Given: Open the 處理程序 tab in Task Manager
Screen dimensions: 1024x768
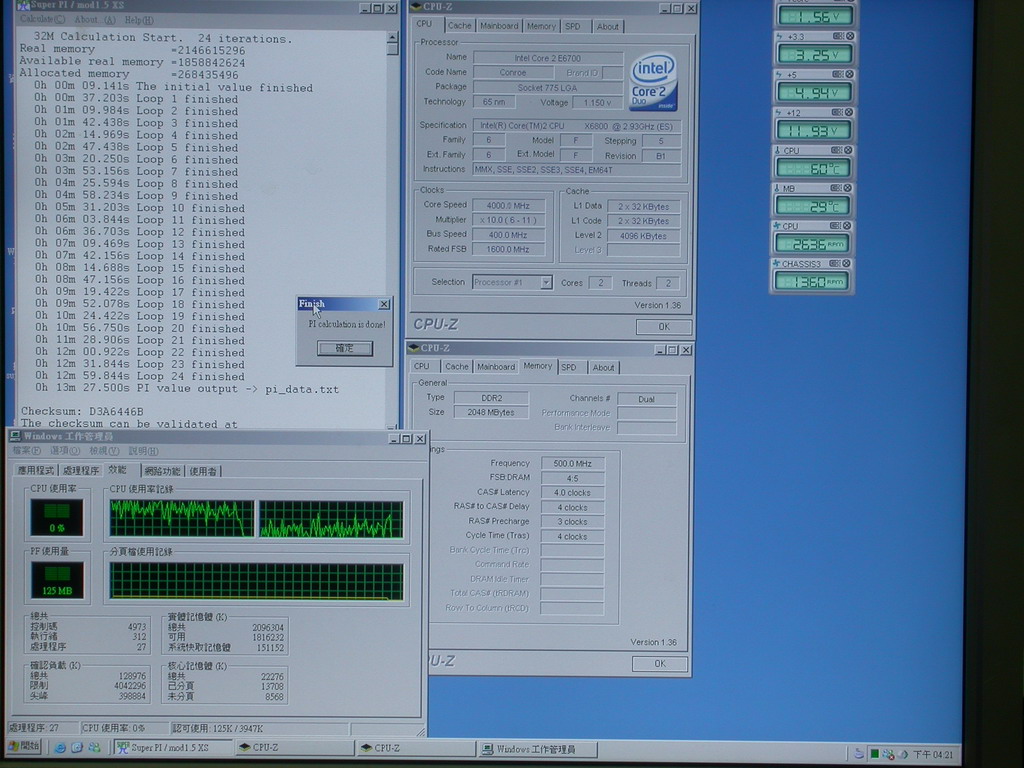Looking at the screenshot, I should click(x=81, y=470).
